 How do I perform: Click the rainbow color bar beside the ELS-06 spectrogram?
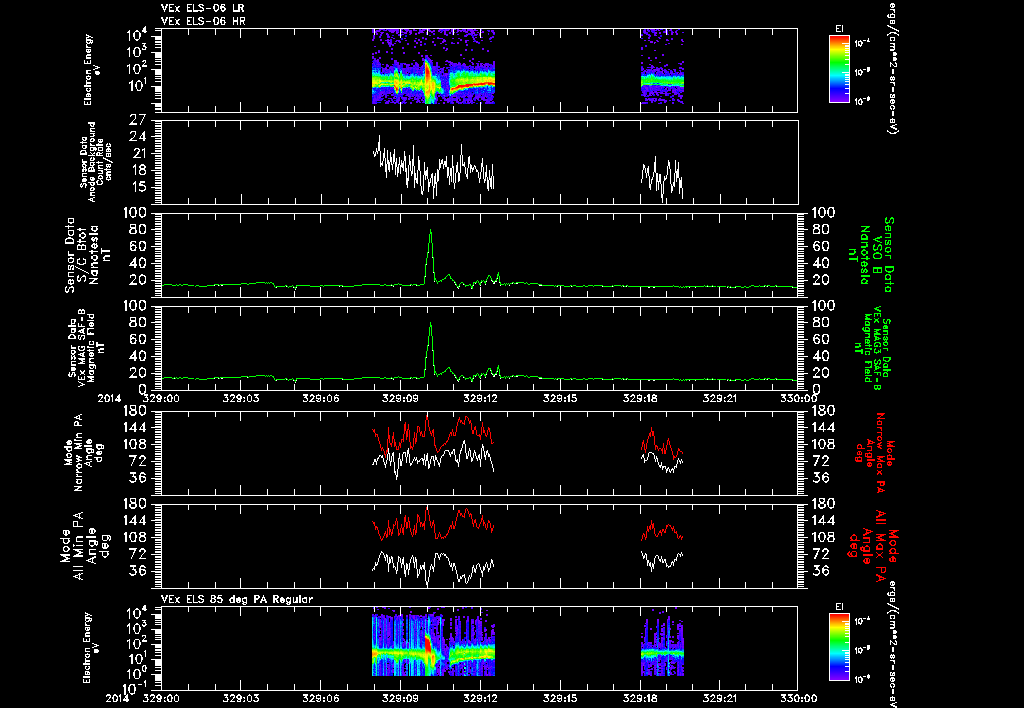click(839, 69)
